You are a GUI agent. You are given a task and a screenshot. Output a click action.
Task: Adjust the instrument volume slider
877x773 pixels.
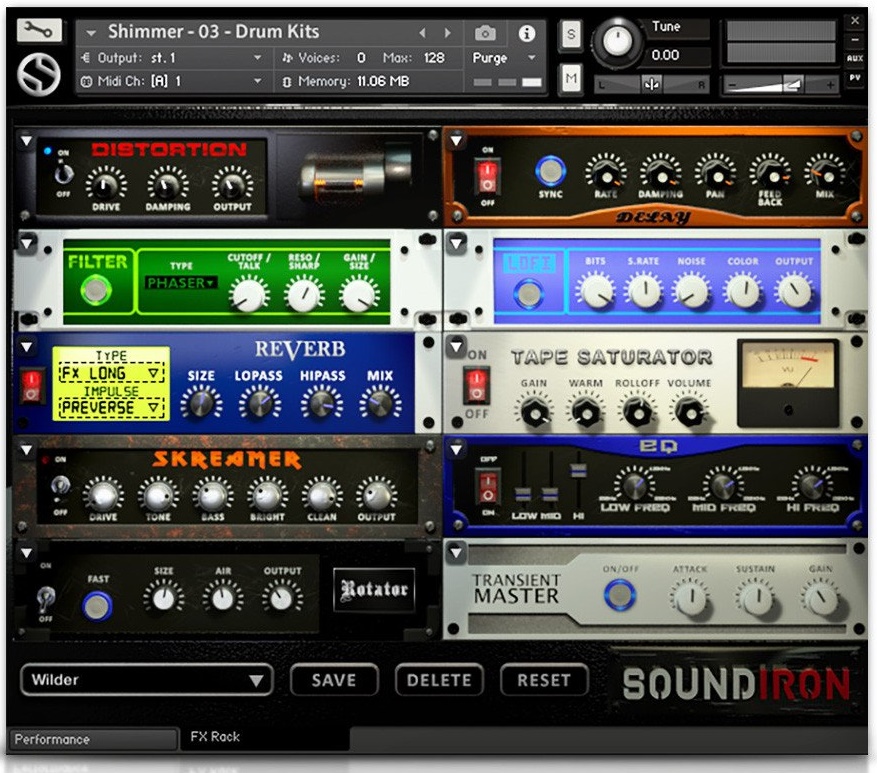[x=781, y=85]
